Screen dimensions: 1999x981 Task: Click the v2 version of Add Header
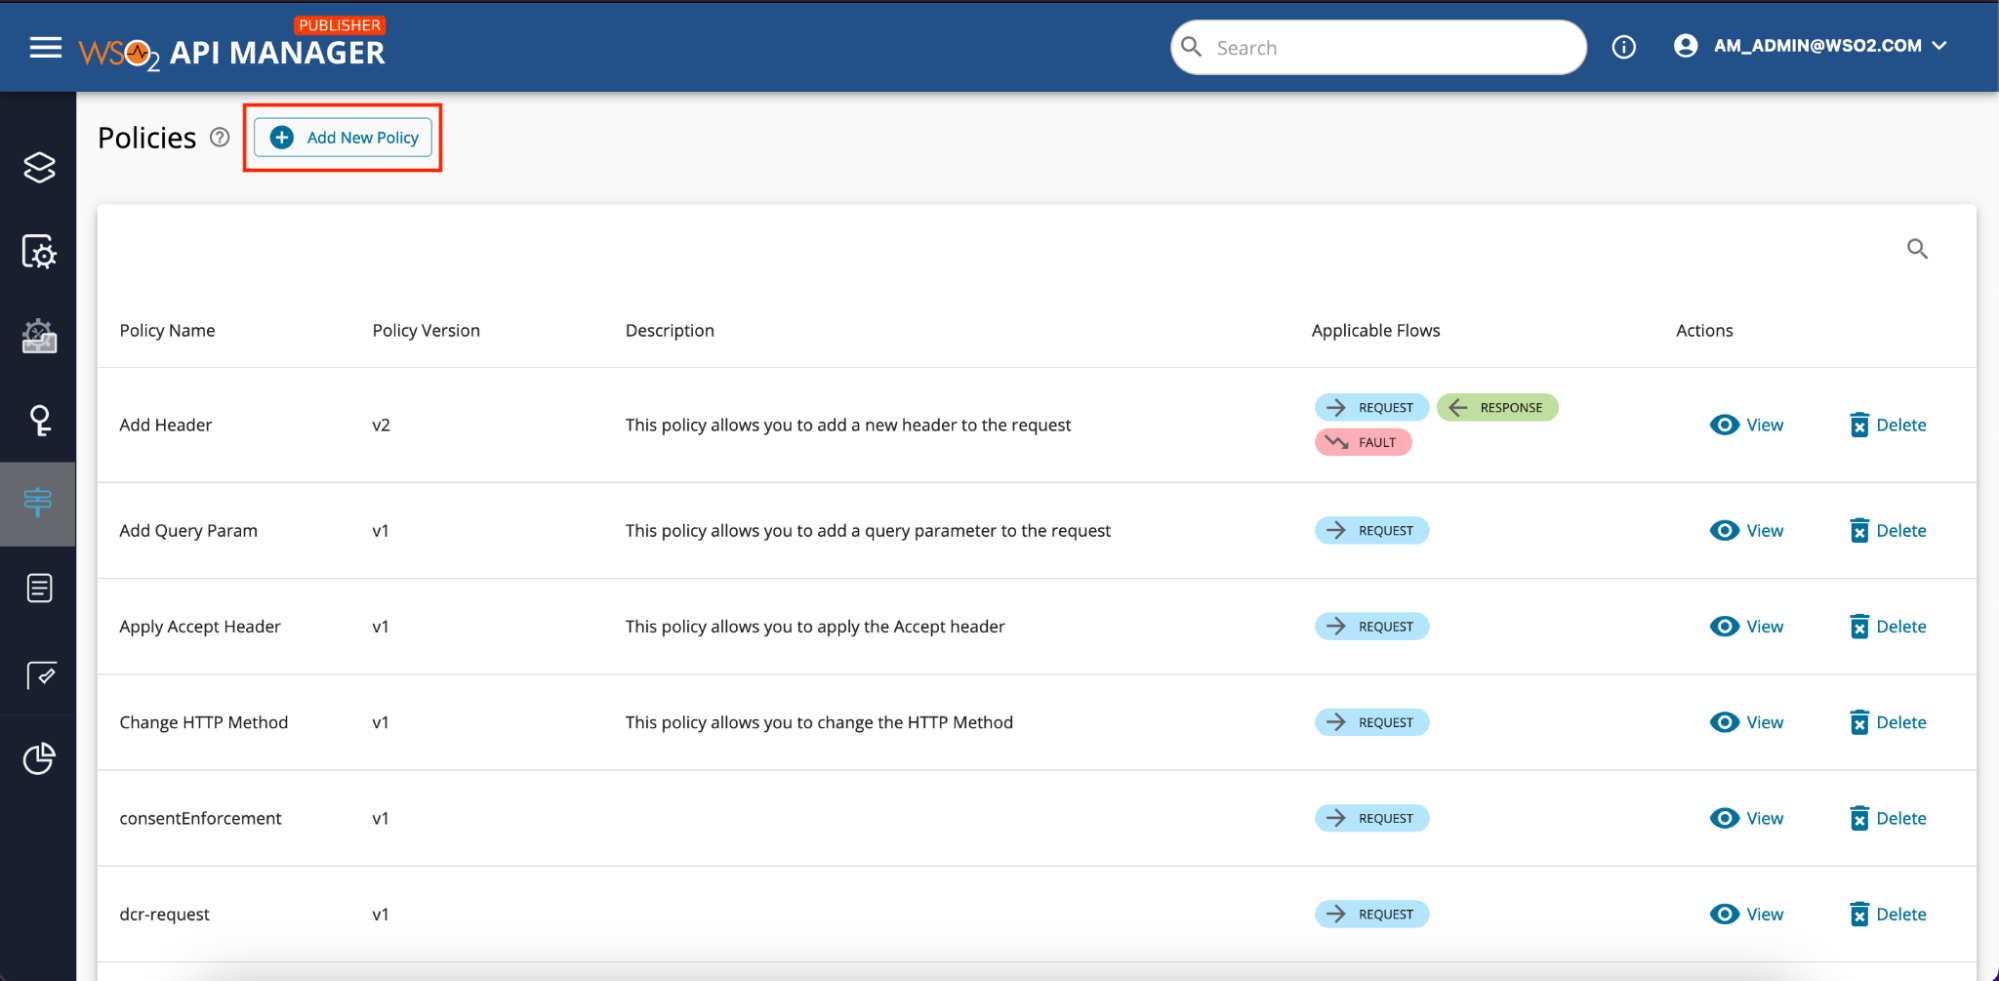tap(381, 425)
